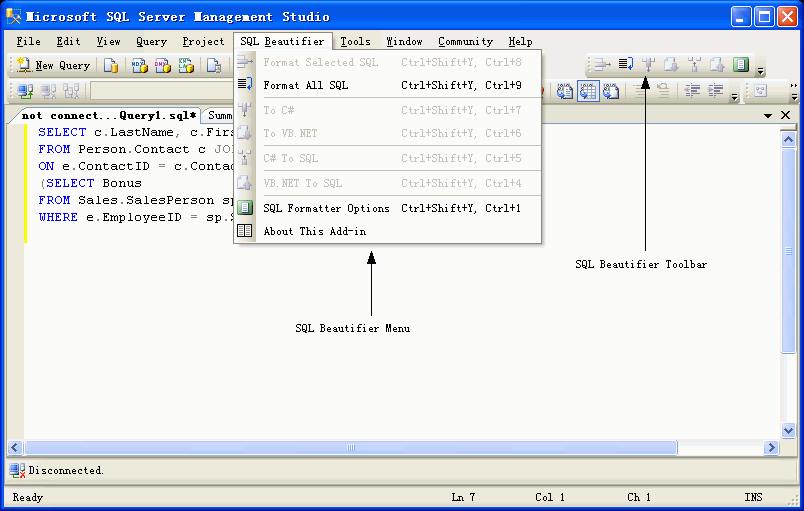This screenshot has height=511, width=804.
Task: Click the horizontal scrollbar left arrow
Action: (x=14, y=448)
